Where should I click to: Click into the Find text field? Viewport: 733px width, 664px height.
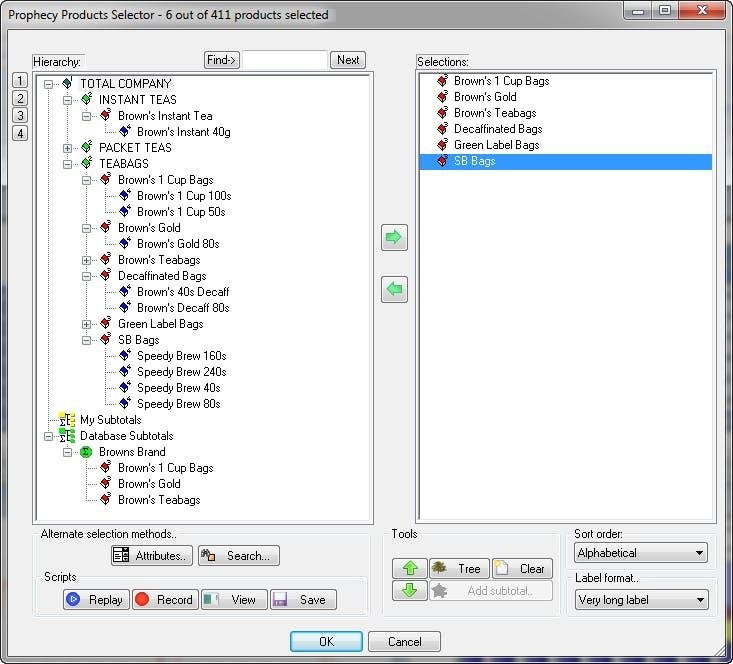[285, 60]
